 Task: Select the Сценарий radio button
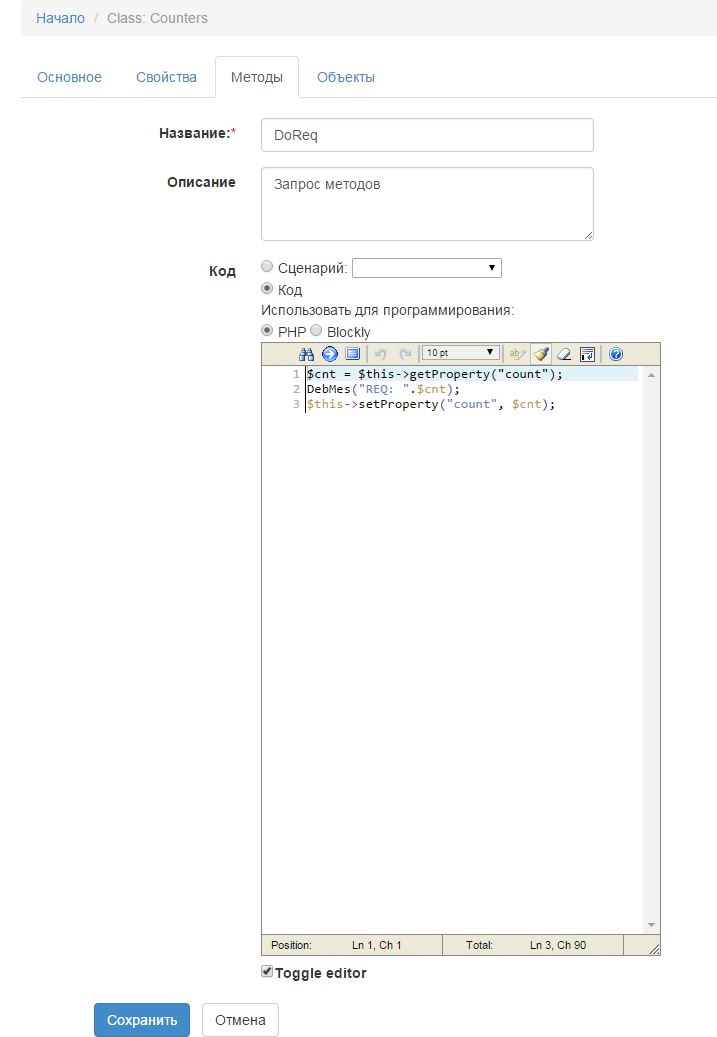[267, 267]
